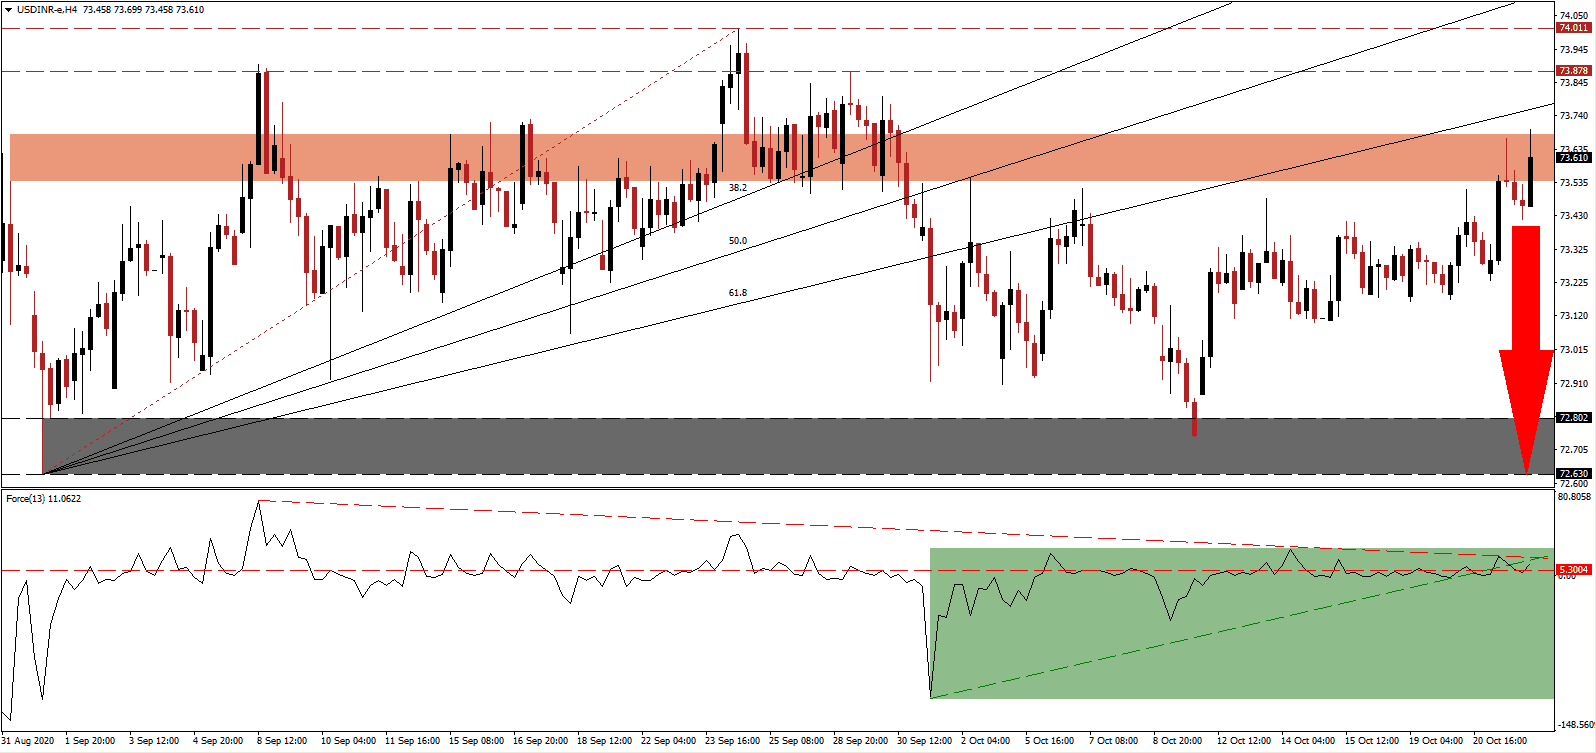Click the 8 Sep 12:00 time label
Image resolution: width=1596 pixels, height=753 pixels.
pyautogui.click(x=282, y=741)
